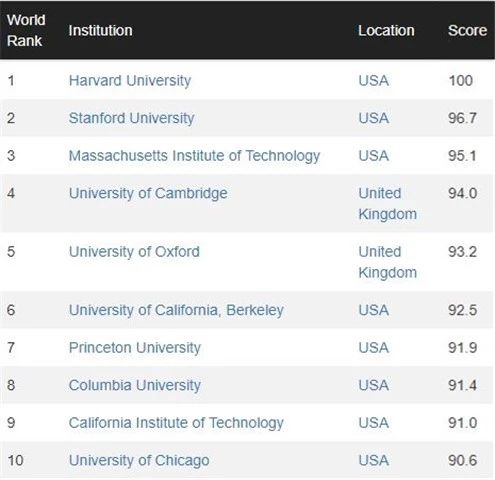Select United Kingdom location for Oxford
This screenshot has width=495, height=480.
(388, 262)
